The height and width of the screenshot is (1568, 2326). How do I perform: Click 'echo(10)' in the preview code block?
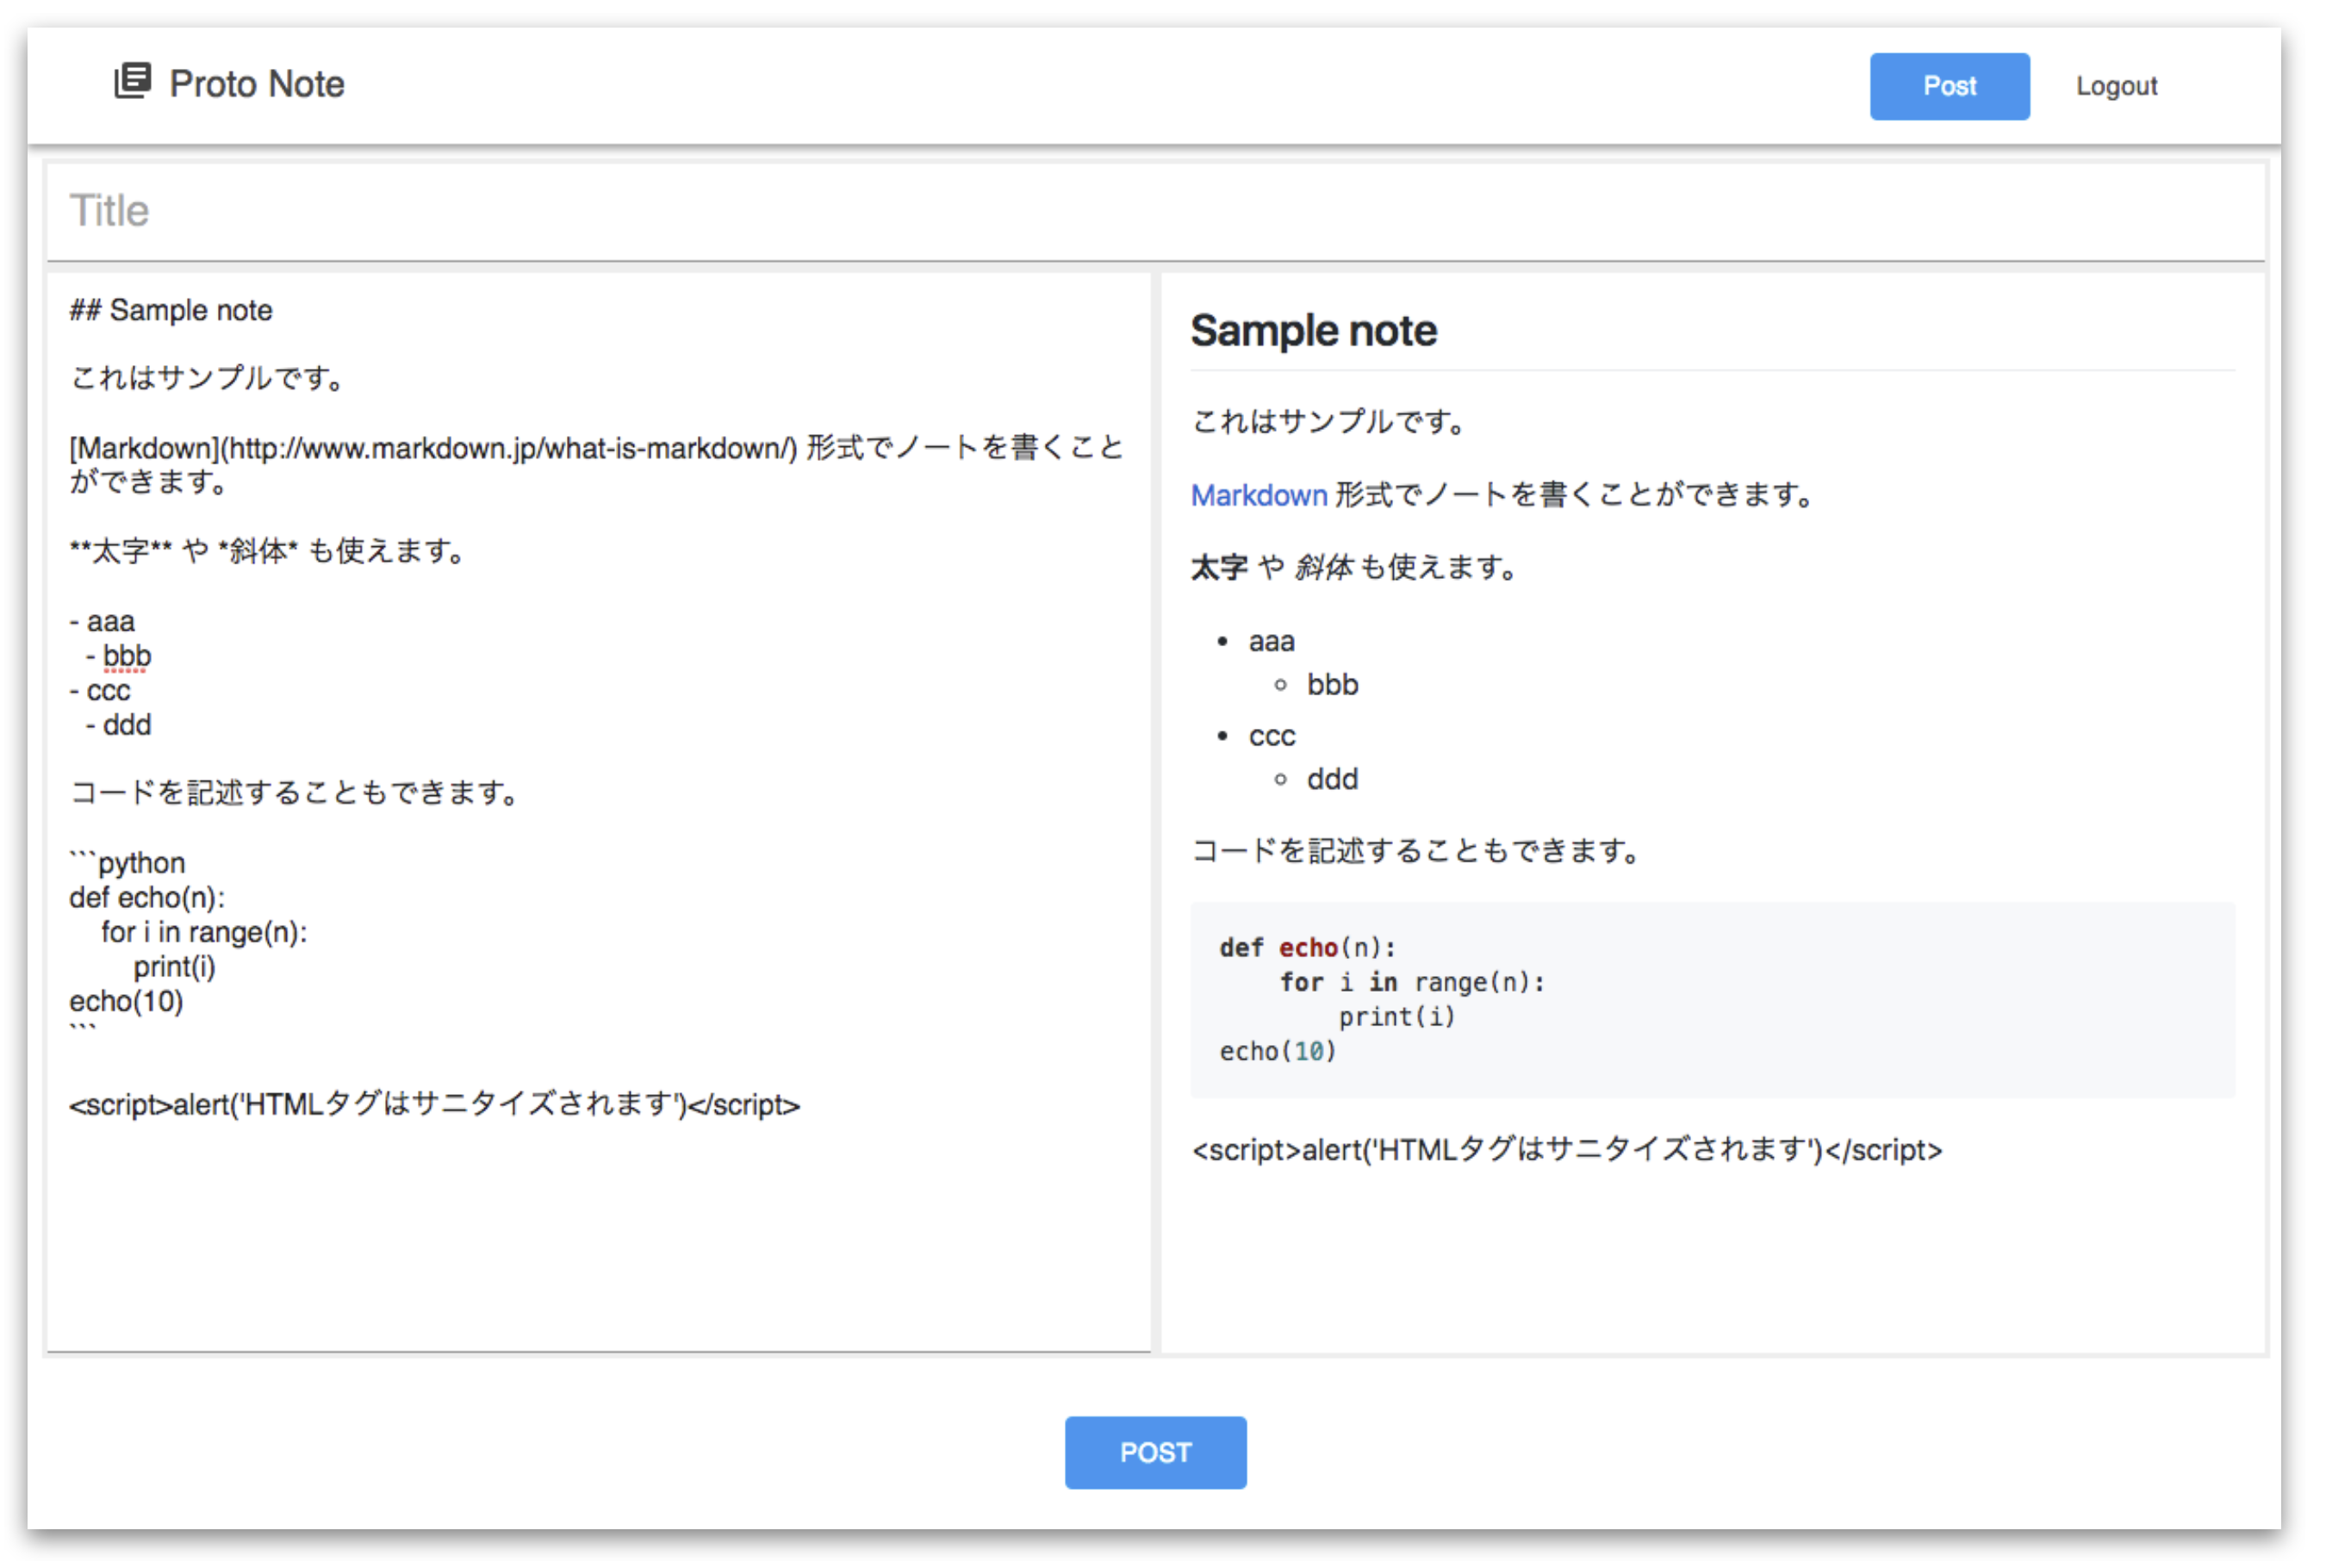point(1277,1052)
